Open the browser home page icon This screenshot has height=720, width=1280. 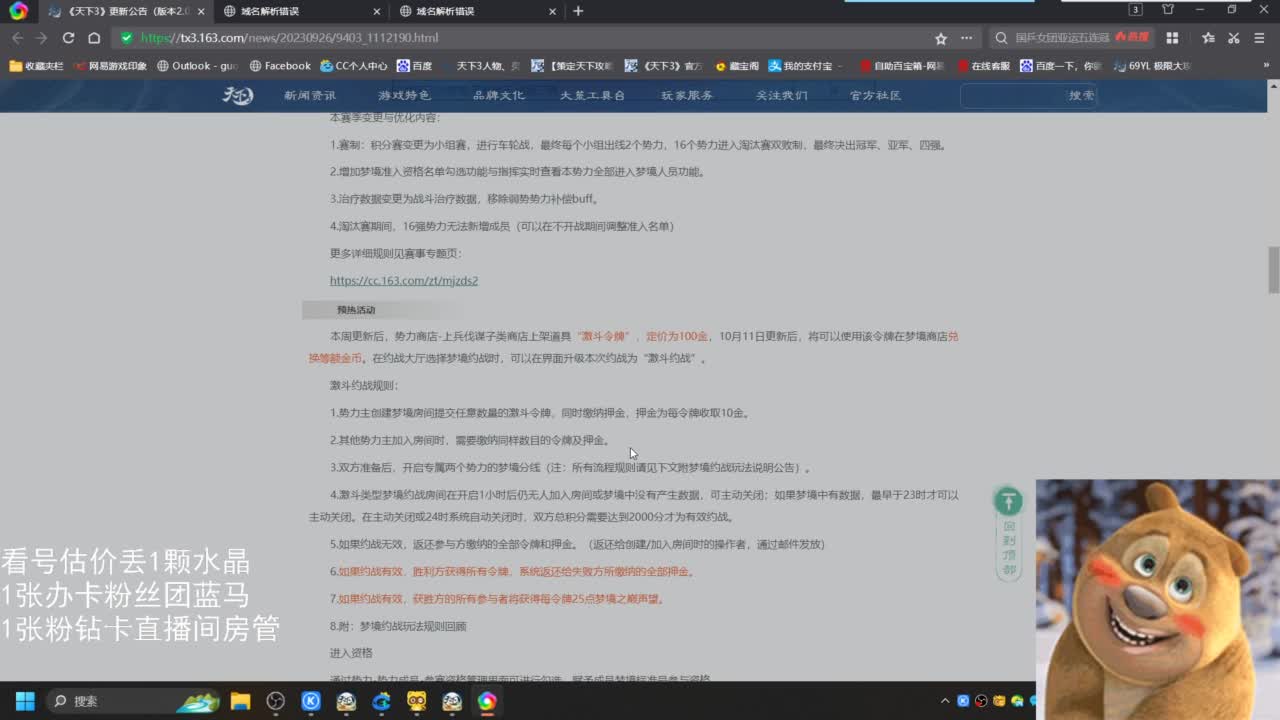[x=94, y=38]
